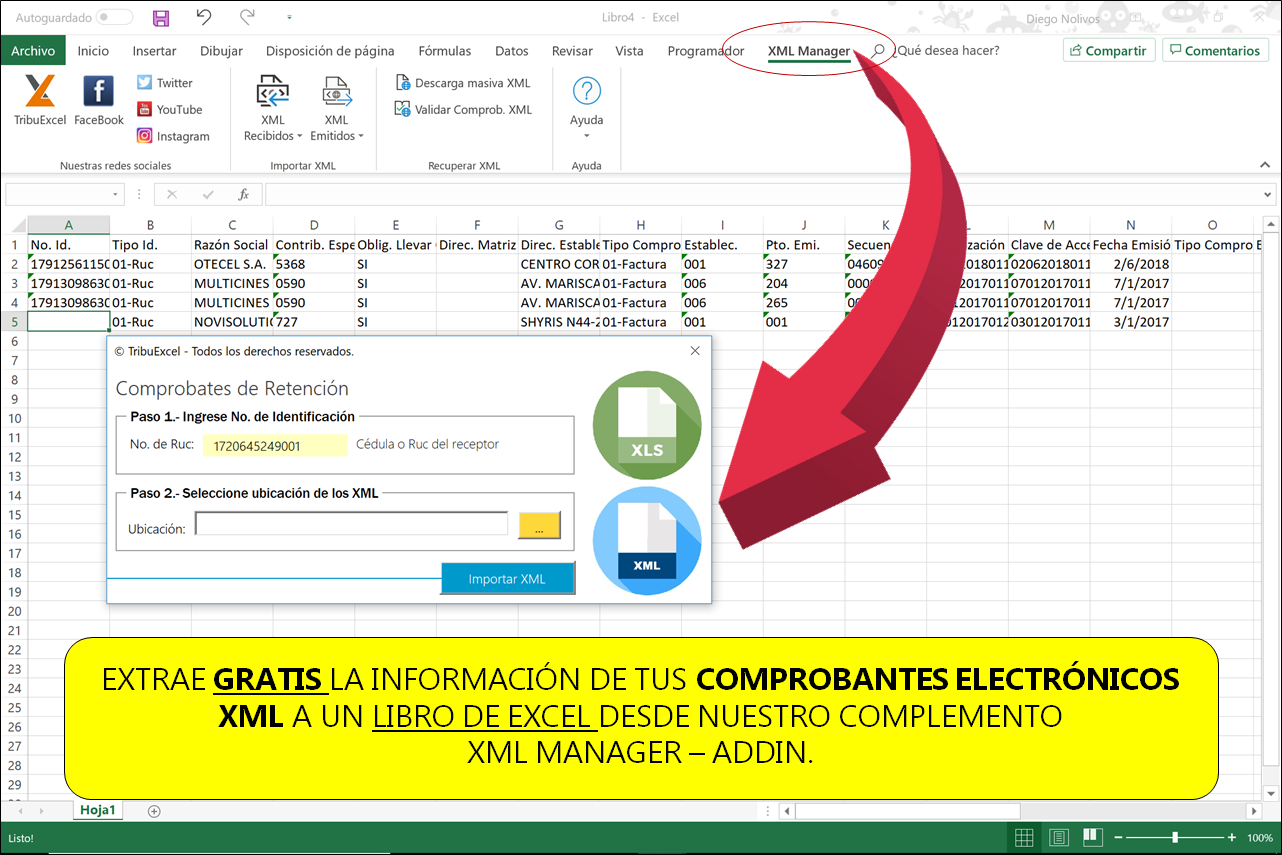Select the cell containing OTECEL S.A.
The image size is (1282, 855).
(x=232, y=264)
